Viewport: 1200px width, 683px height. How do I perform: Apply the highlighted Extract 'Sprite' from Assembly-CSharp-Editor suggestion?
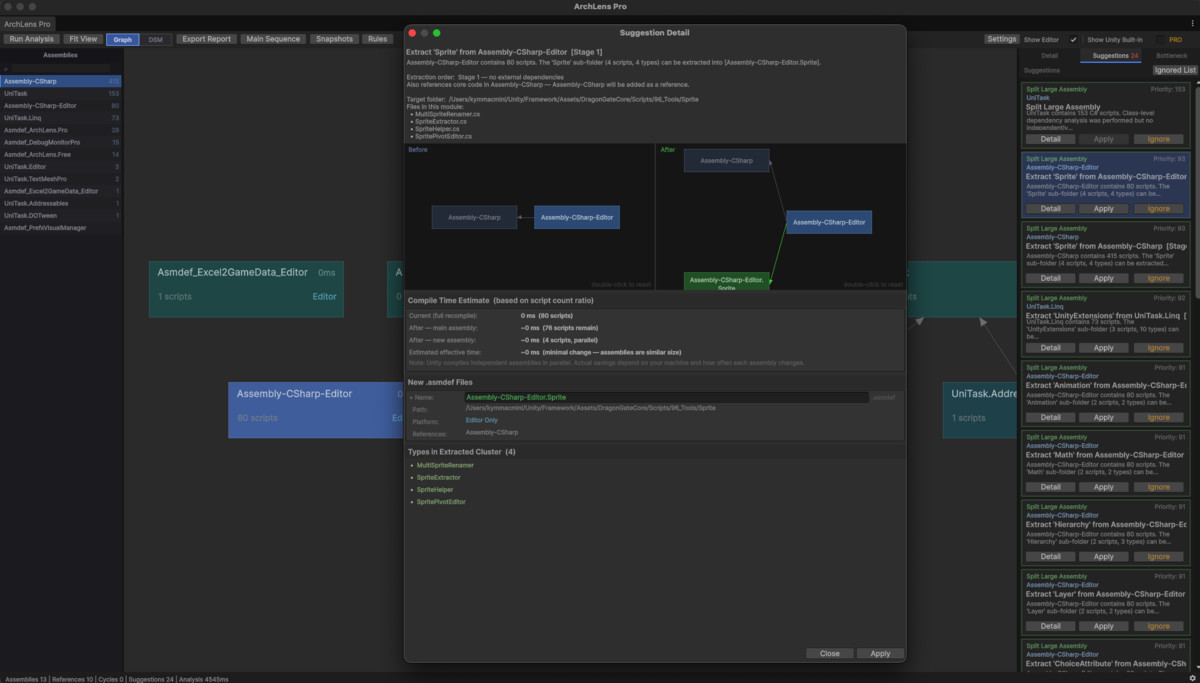click(x=1104, y=209)
